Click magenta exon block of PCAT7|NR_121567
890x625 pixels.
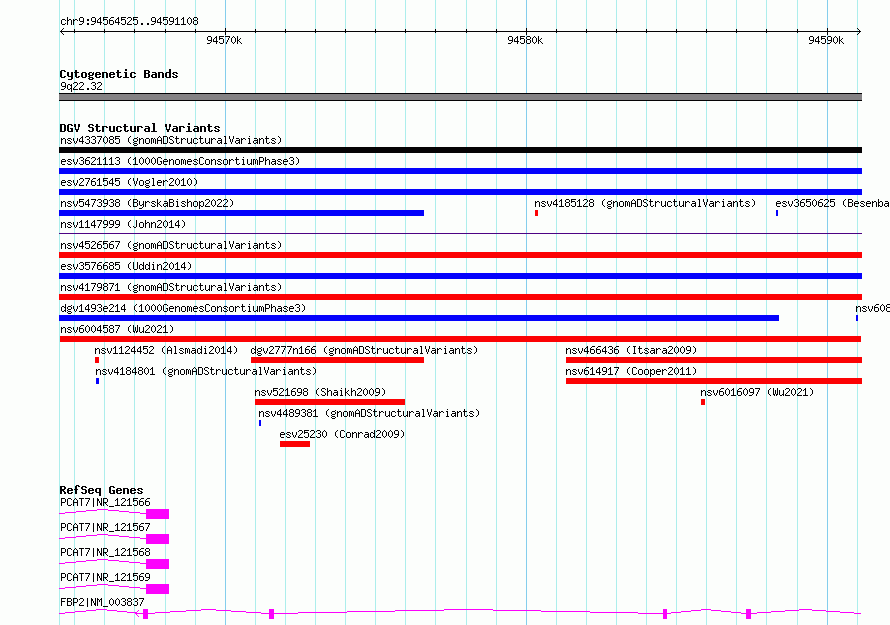[x=157, y=539]
